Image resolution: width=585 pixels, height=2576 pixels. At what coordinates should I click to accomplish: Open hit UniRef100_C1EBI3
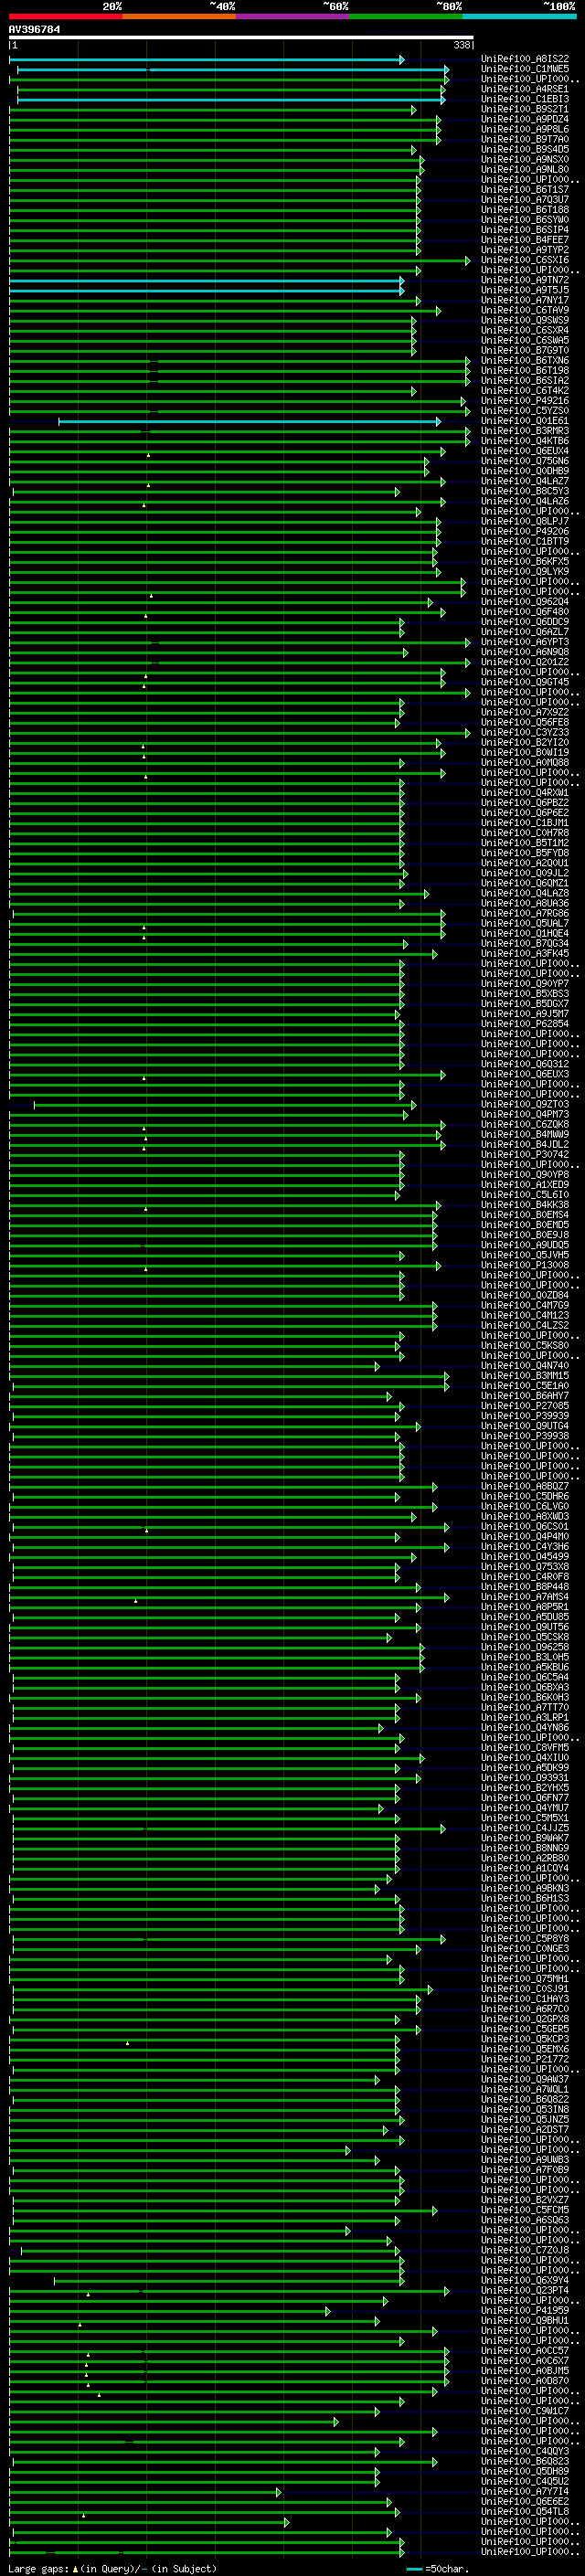tap(525, 99)
